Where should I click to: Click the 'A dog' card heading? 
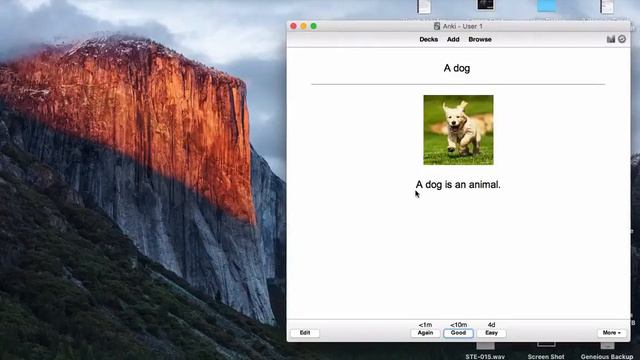[x=457, y=68]
